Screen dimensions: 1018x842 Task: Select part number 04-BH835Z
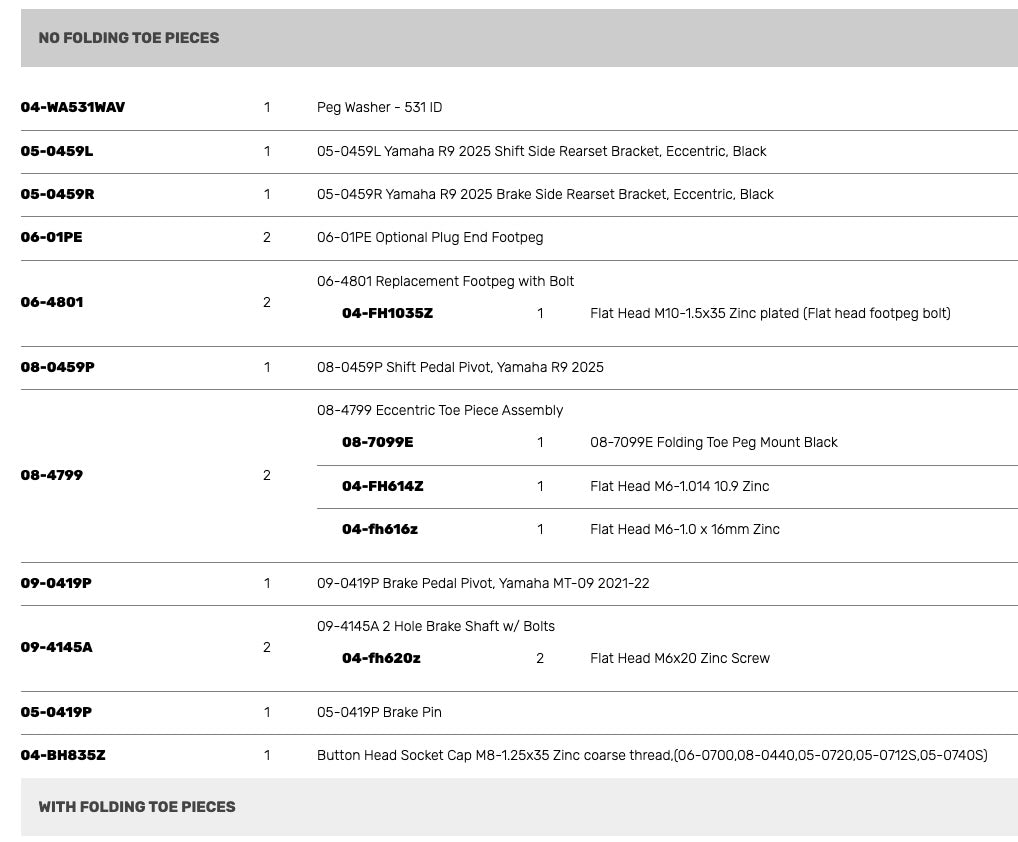(63, 755)
